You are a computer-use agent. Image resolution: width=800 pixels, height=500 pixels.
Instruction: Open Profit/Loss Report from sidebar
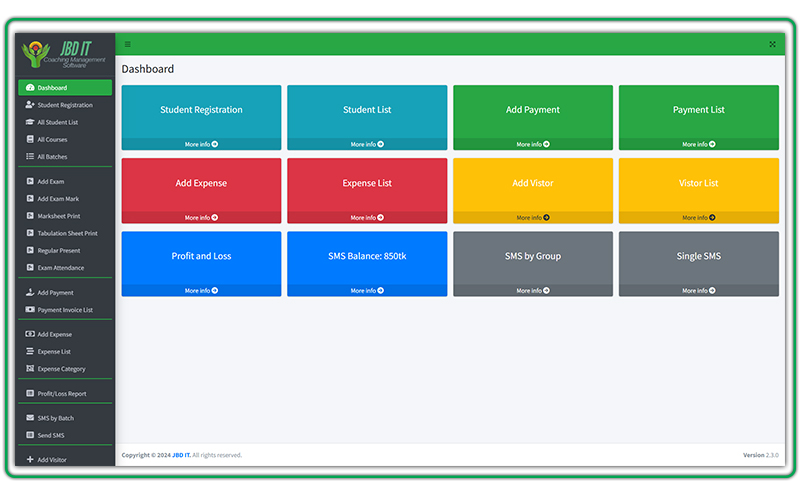tap(62, 394)
